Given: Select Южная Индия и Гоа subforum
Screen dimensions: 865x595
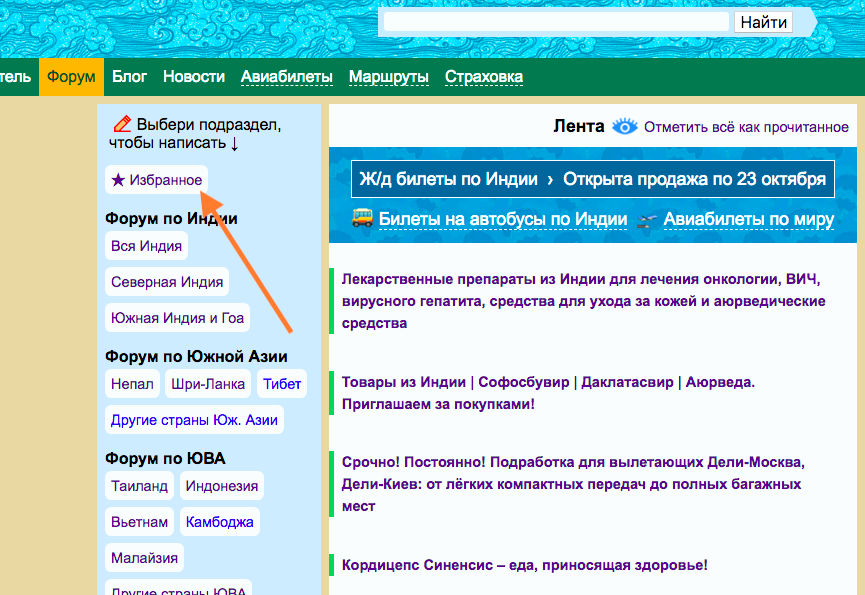Looking at the screenshot, I should (177, 318).
